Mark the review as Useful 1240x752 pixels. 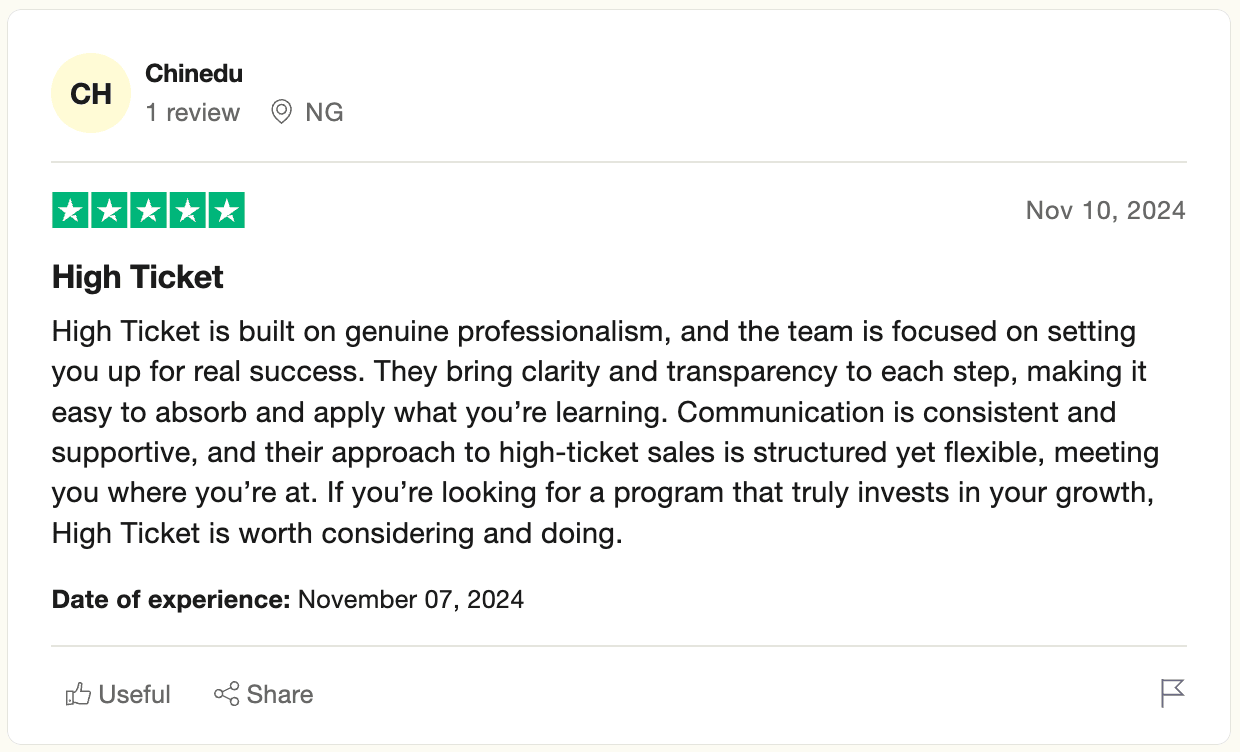(134, 694)
